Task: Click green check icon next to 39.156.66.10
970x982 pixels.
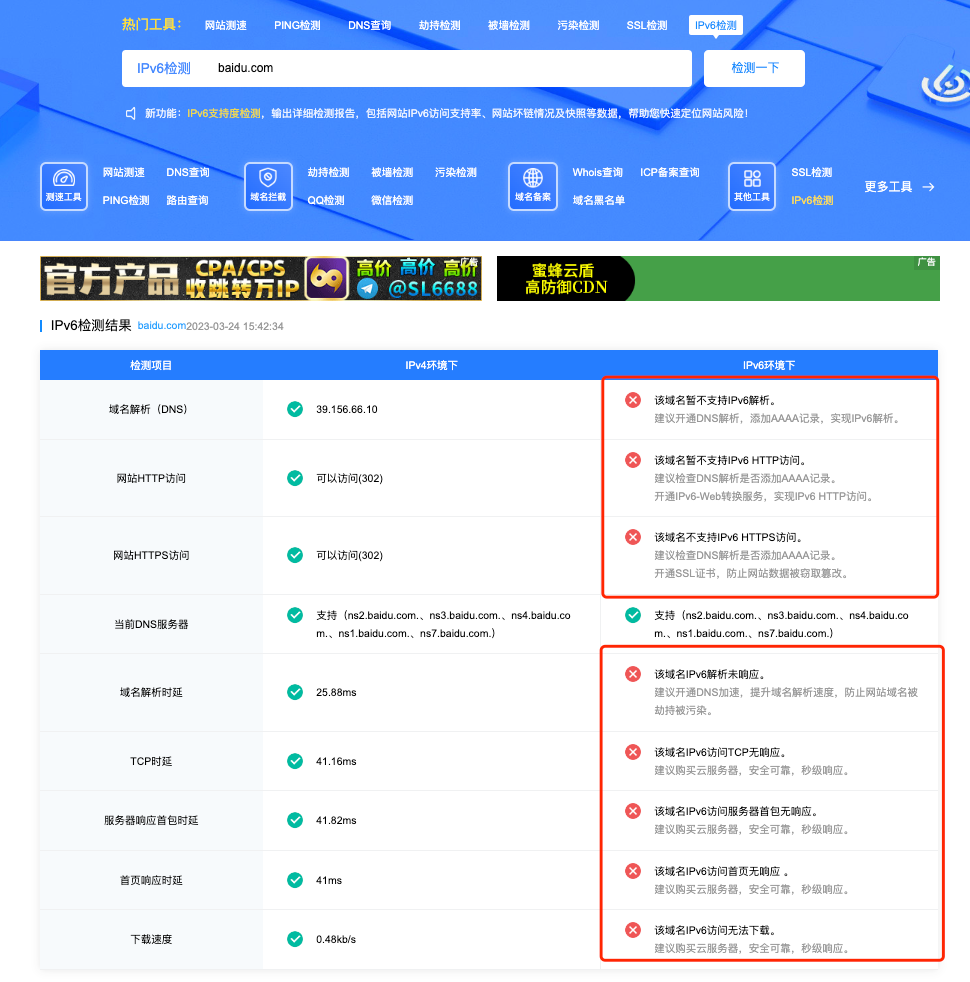Action: [x=295, y=409]
